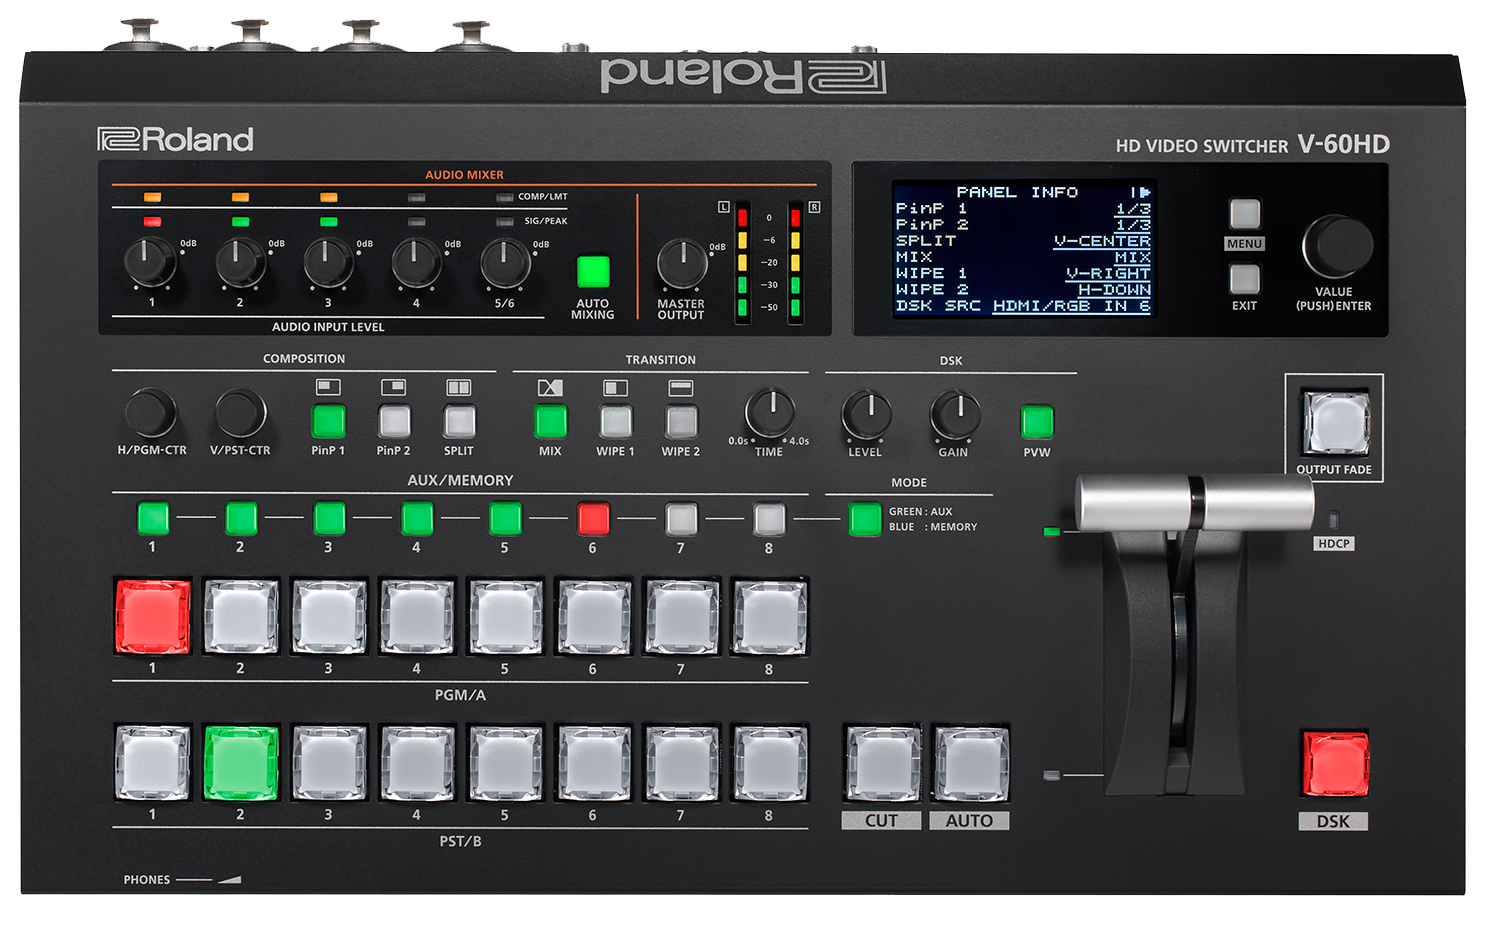Select red PGM/A source button 1

153,617
